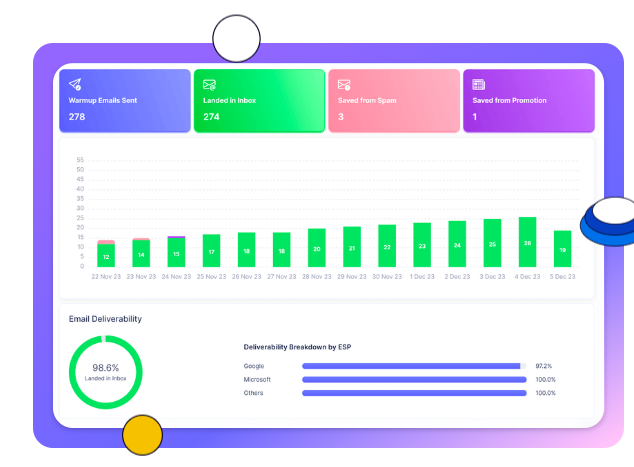Click the Microsoft deliverability progress bar
The height and width of the screenshot is (467, 634).
click(414, 380)
